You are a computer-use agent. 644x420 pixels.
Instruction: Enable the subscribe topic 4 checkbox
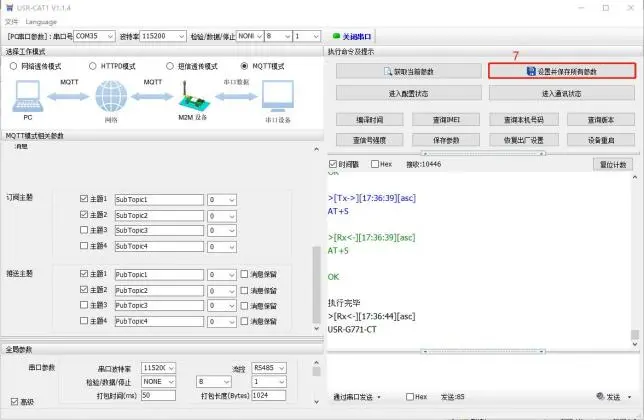pyautogui.click(x=84, y=246)
